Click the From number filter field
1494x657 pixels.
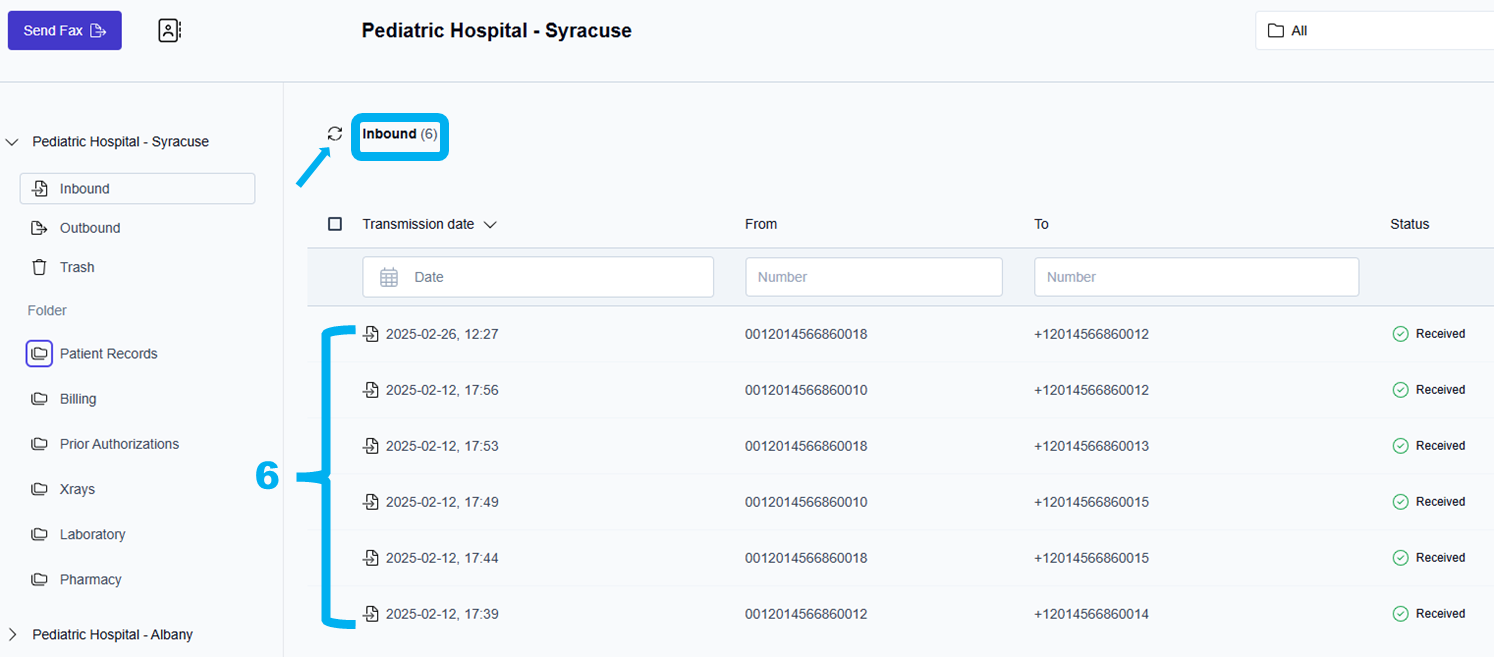pyautogui.click(x=873, y=277)
